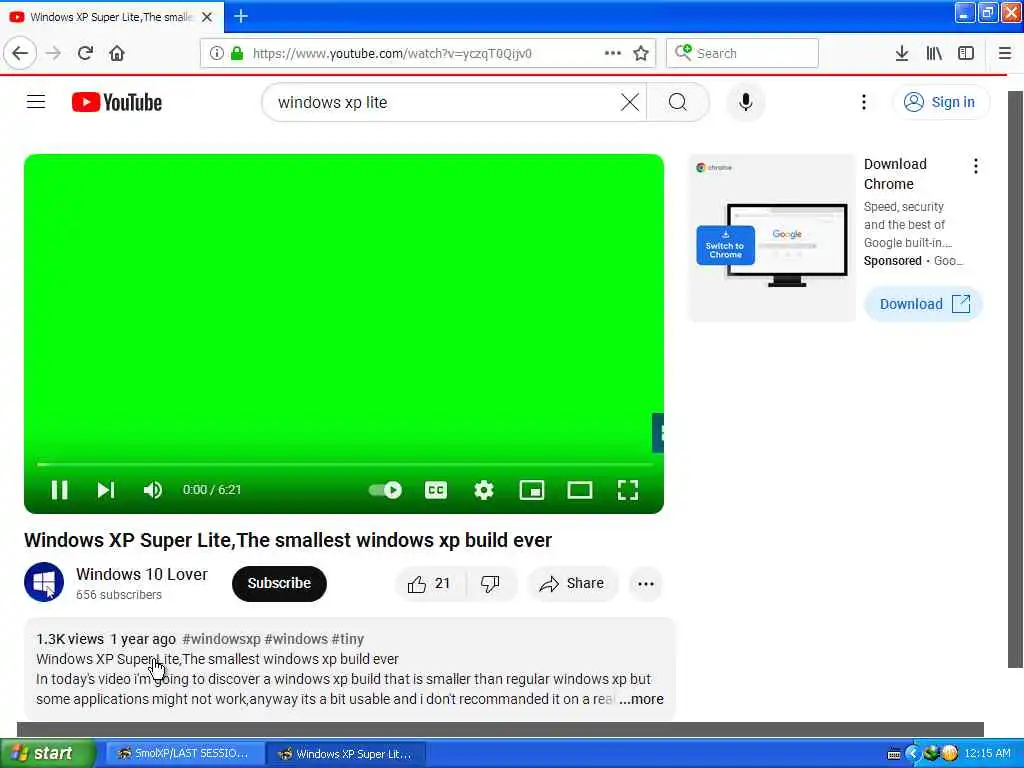Screen dimensions: 1024x768
Task: Skip to the next video
Action: [x=106, y=490]
